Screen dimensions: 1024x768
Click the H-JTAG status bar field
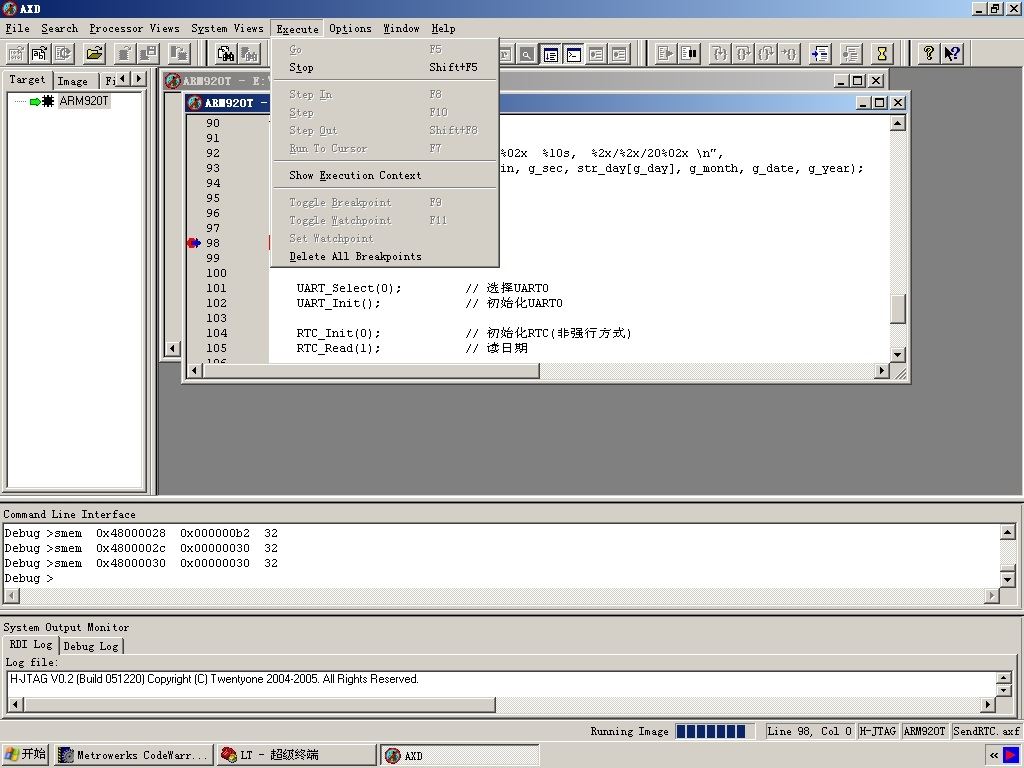click(878, 731)
